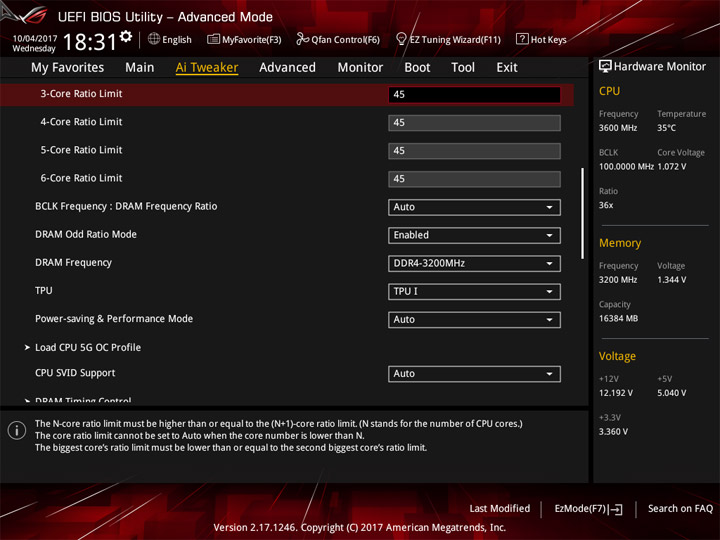Open Power-saving & Performance Mode dropdown
This screenshot has height=540, width=720.
click(474, 320)
